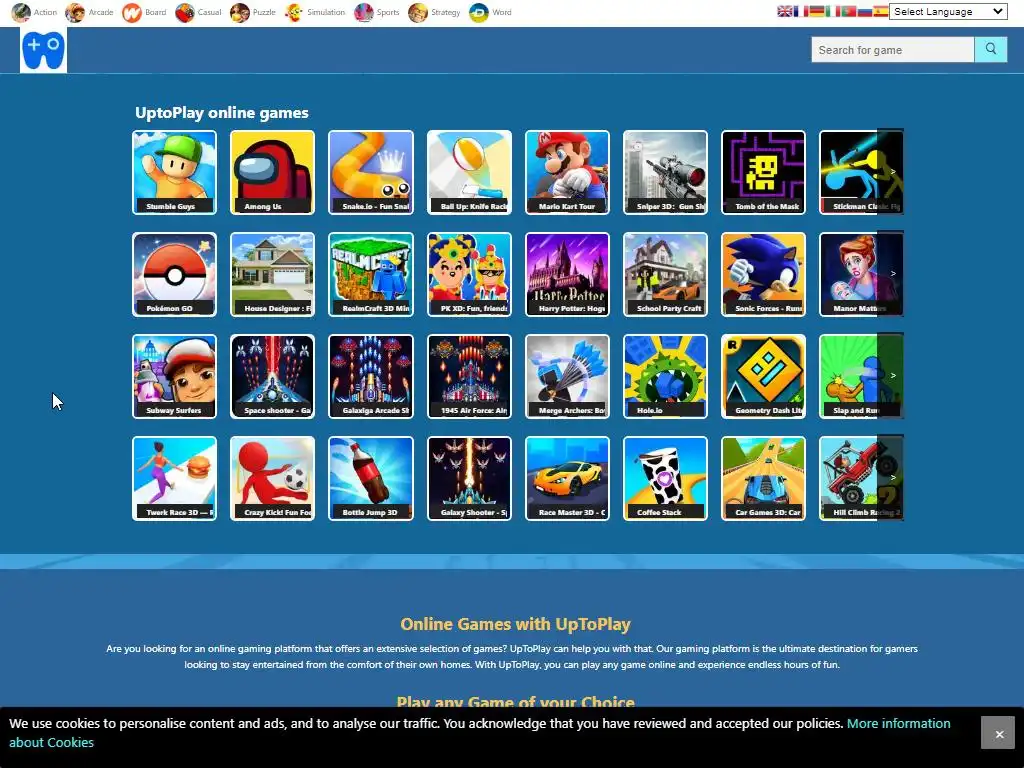Viewport: 1024px width, 768px height.
Task: Open the Crazy Kick! game tile
Action: (x=272, y=478)
